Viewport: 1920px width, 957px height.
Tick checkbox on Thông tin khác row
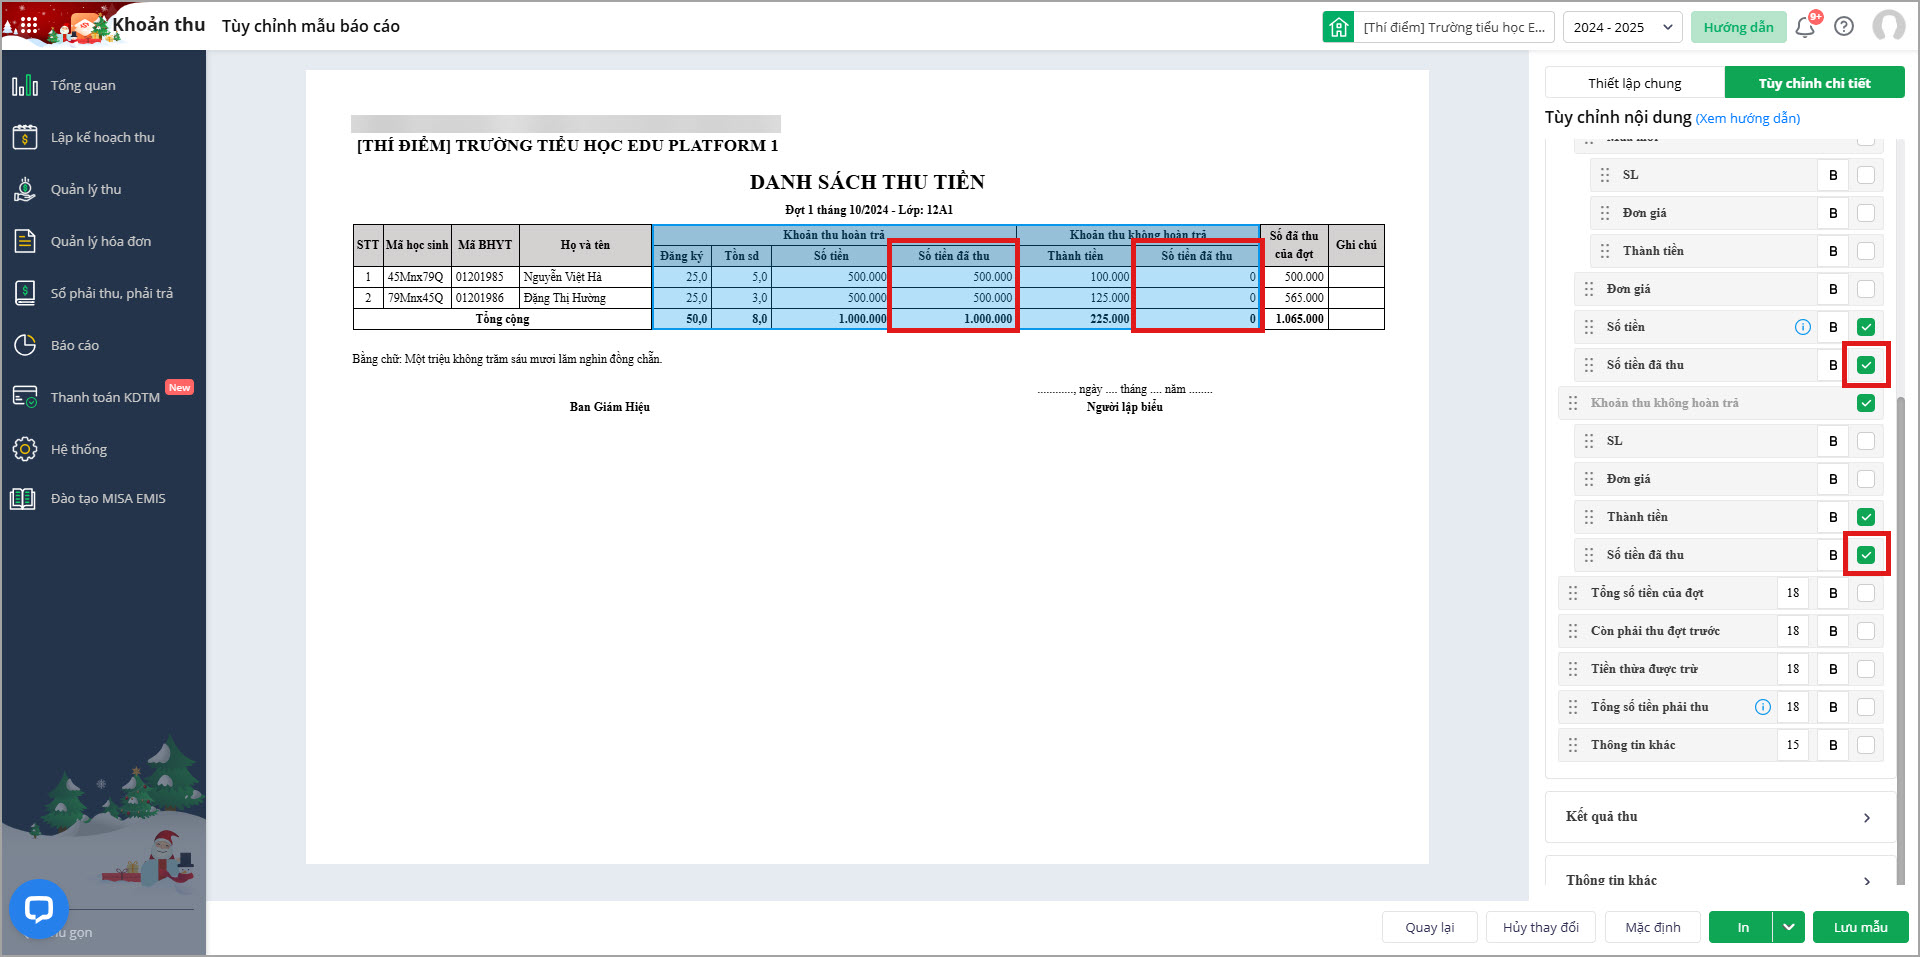[1866, 745]
